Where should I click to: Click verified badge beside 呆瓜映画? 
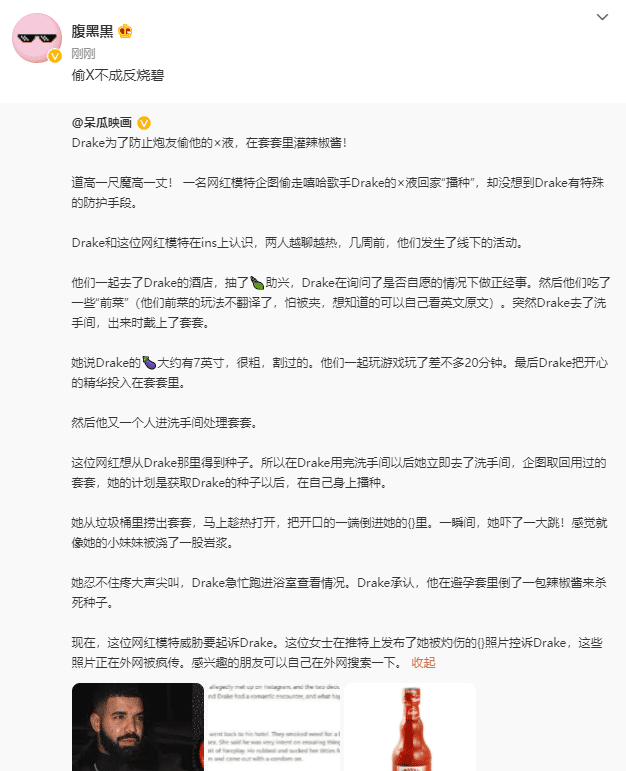144,122
